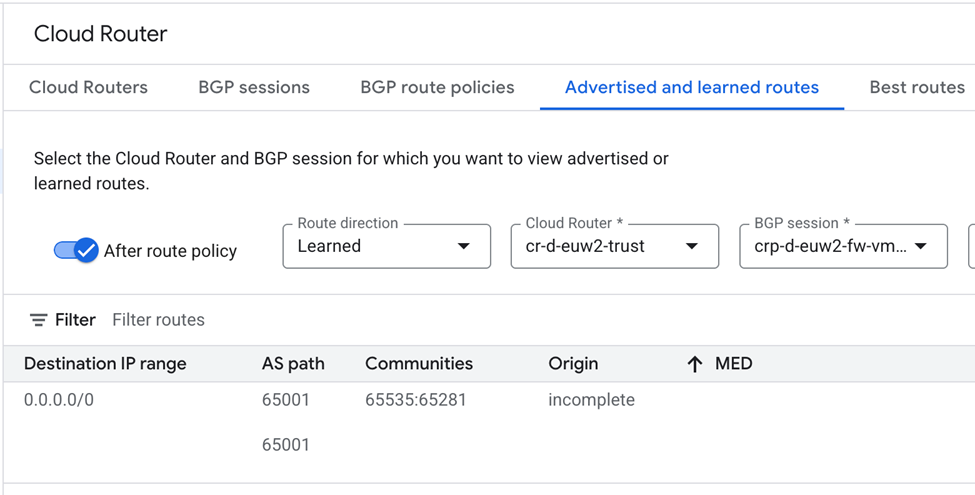Click the Filter list icon
Viewport: 975px width, 495px height.
tap(38, 320)
